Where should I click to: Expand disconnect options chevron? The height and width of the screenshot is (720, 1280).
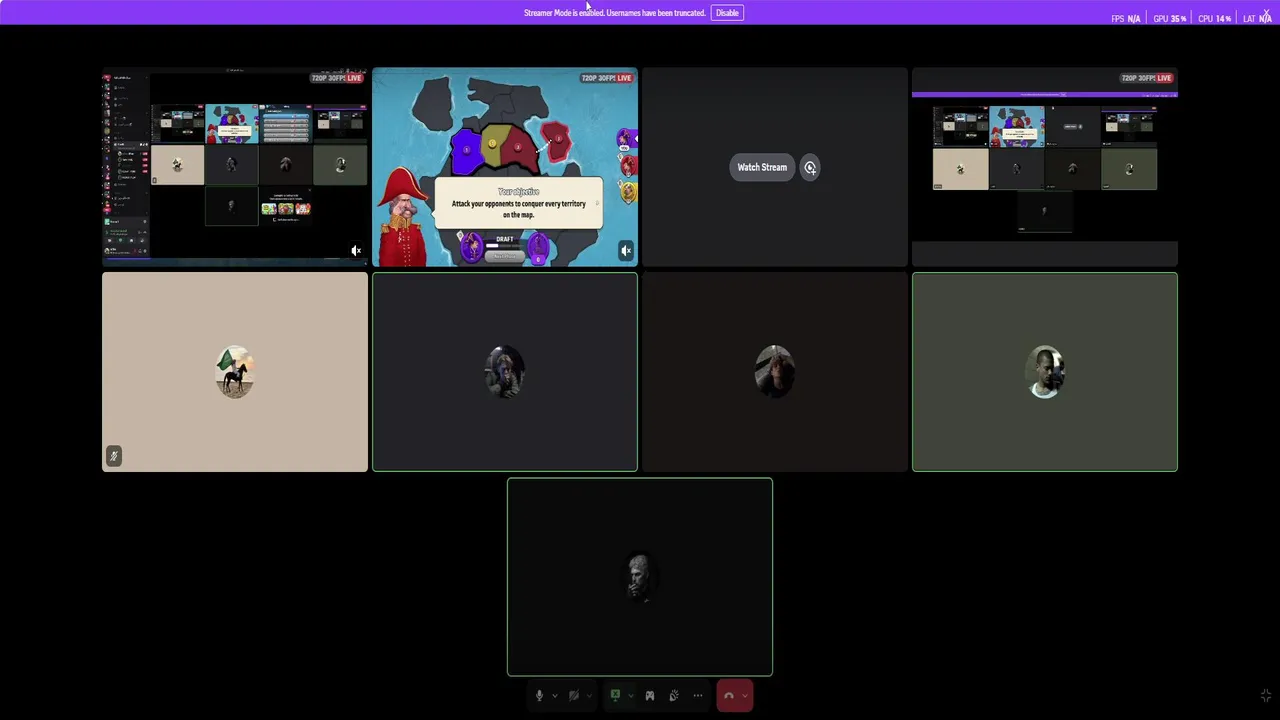coord(745,696)
